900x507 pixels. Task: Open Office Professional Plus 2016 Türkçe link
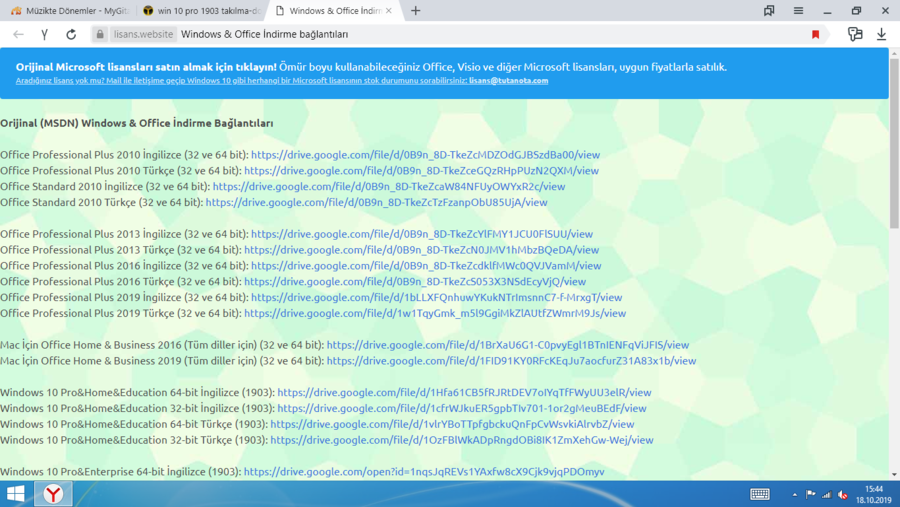pyautogui.click(x=415, y=281)
